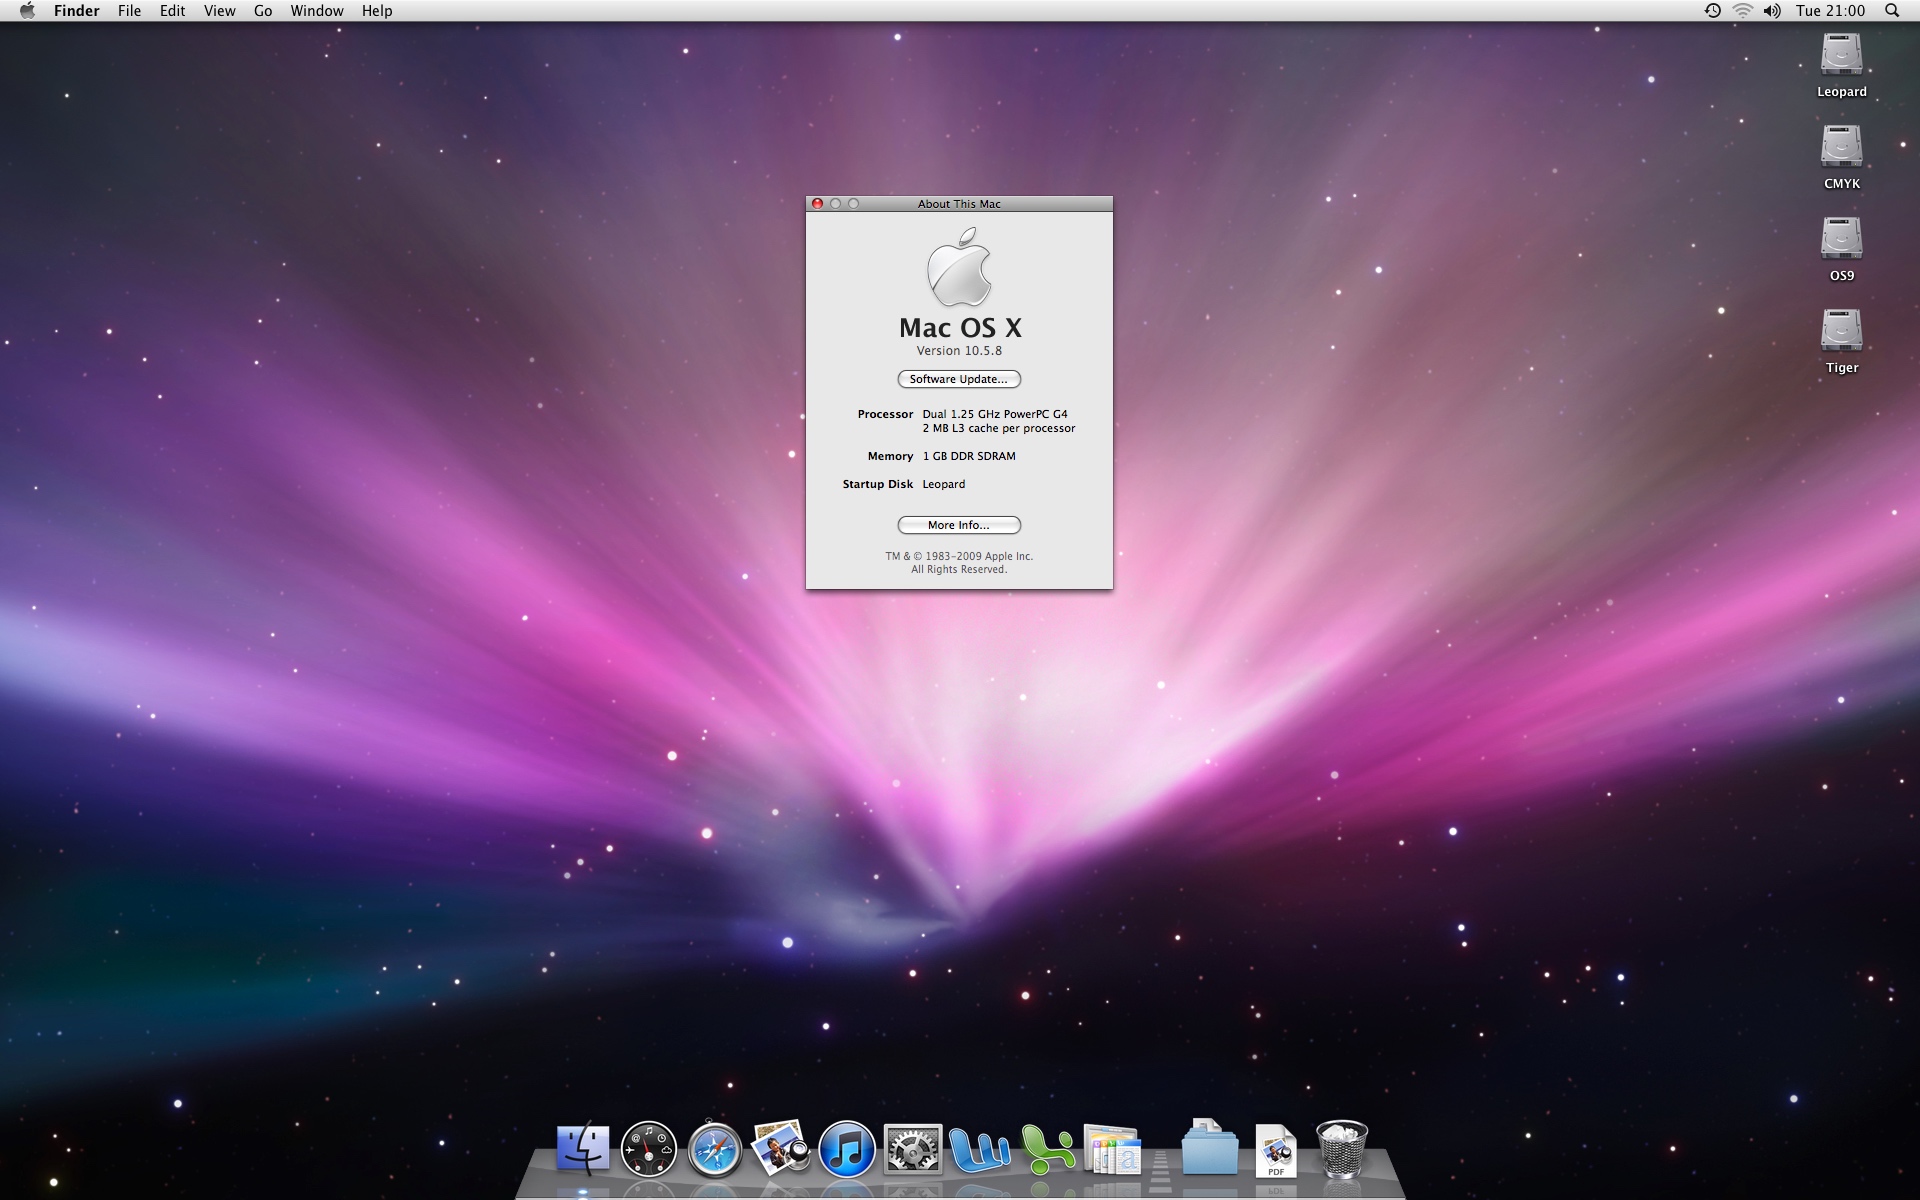Click Version 10.5.8 text to cycle info
The height and width of the screenshot is (1200, 1920).
tap(959, 351)
